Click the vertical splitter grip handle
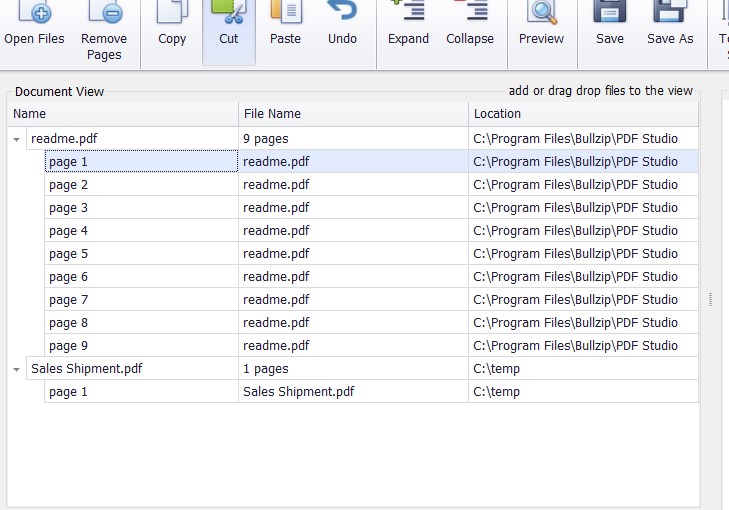The height and width of the screenshot is (510, 729). (711, 299)
